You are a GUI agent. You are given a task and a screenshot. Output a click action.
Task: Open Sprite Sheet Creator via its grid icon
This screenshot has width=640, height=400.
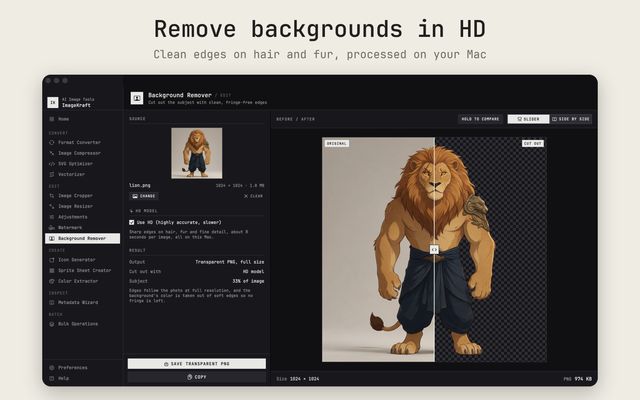[x=52, y=271]
